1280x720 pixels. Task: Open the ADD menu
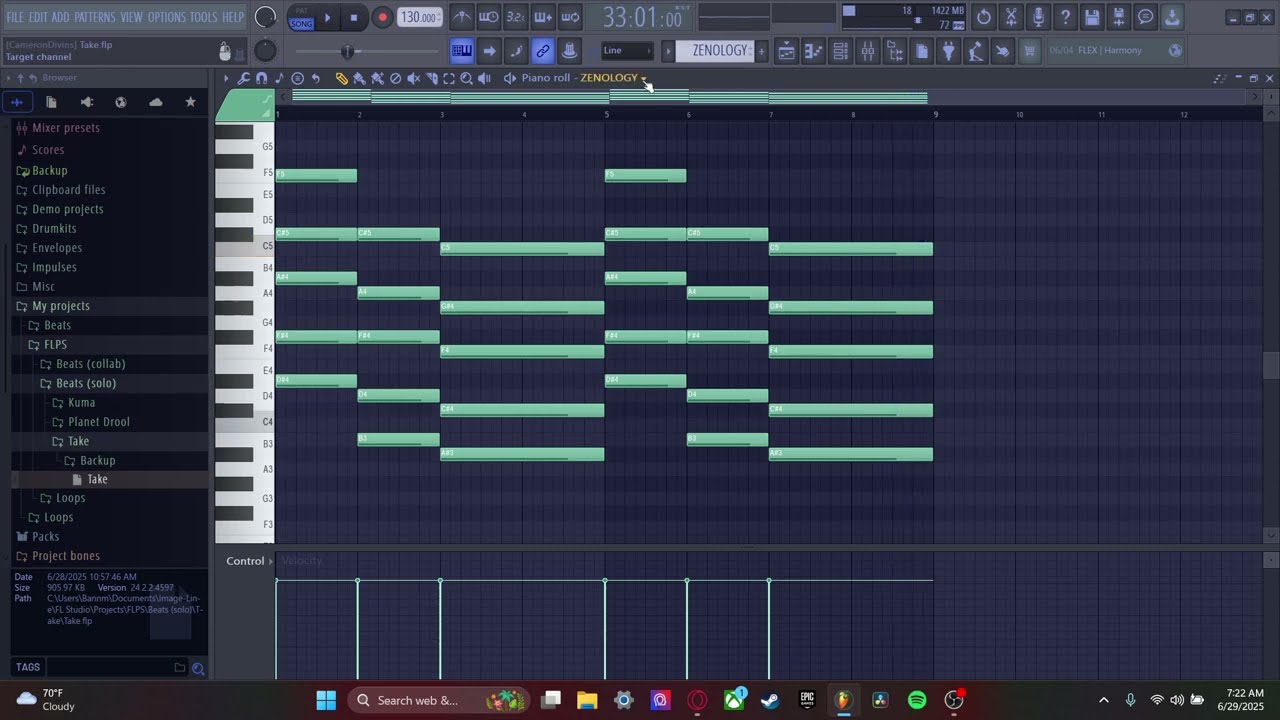(61, 17)
